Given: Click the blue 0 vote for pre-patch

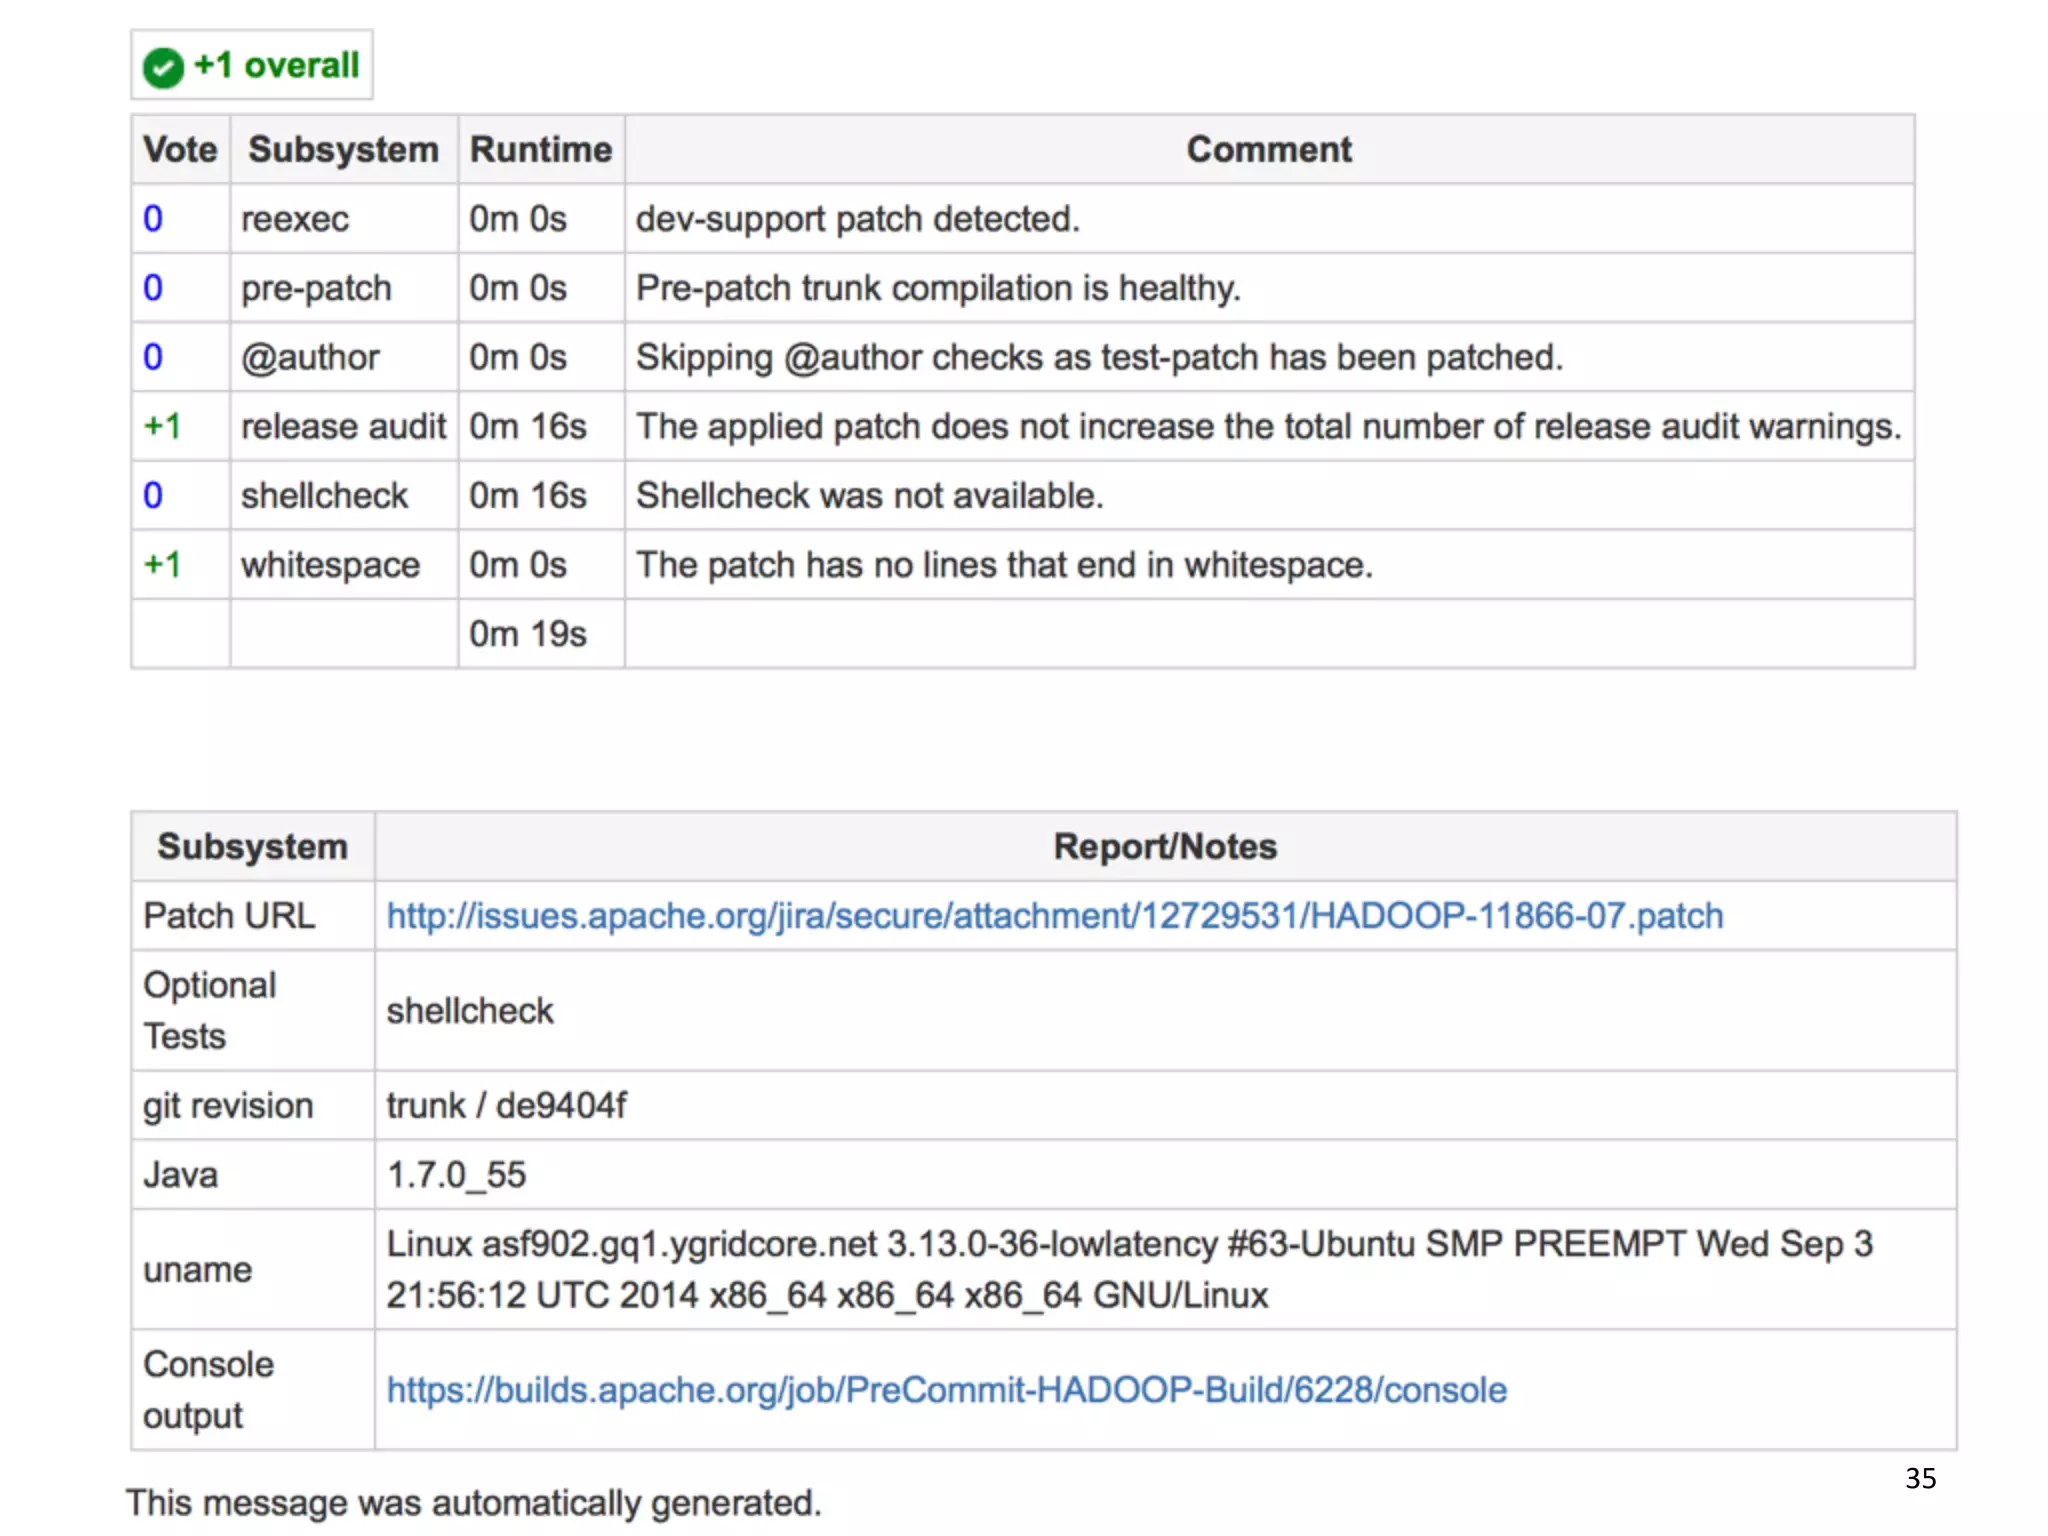Looking at the screenshot, I should point(153,288).
